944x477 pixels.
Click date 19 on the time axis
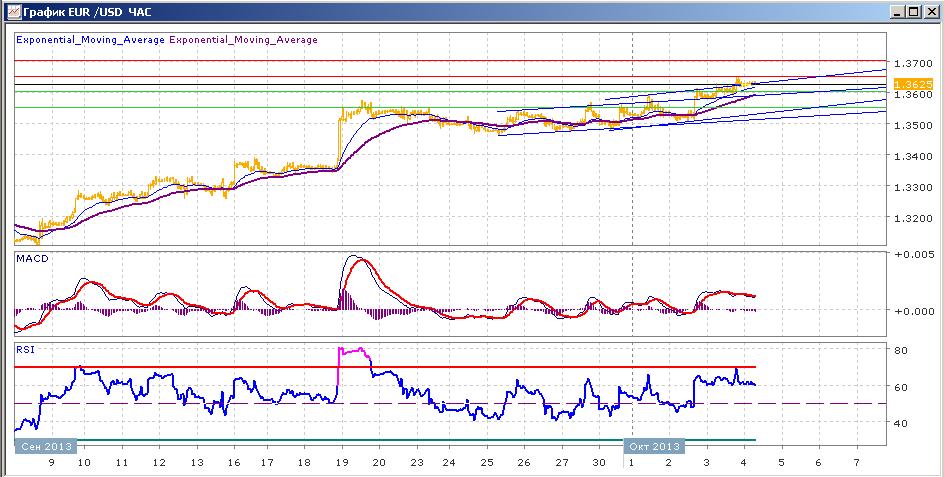click(x=341, y=463)
